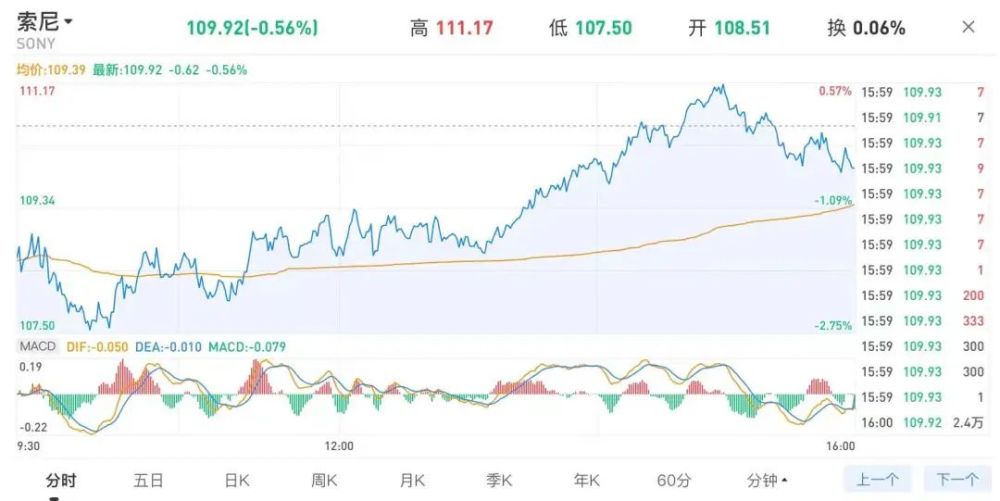Viewport: 1000px width, 501px height.
Task: Click the MACD indicator label
Action: coord(36,346)
